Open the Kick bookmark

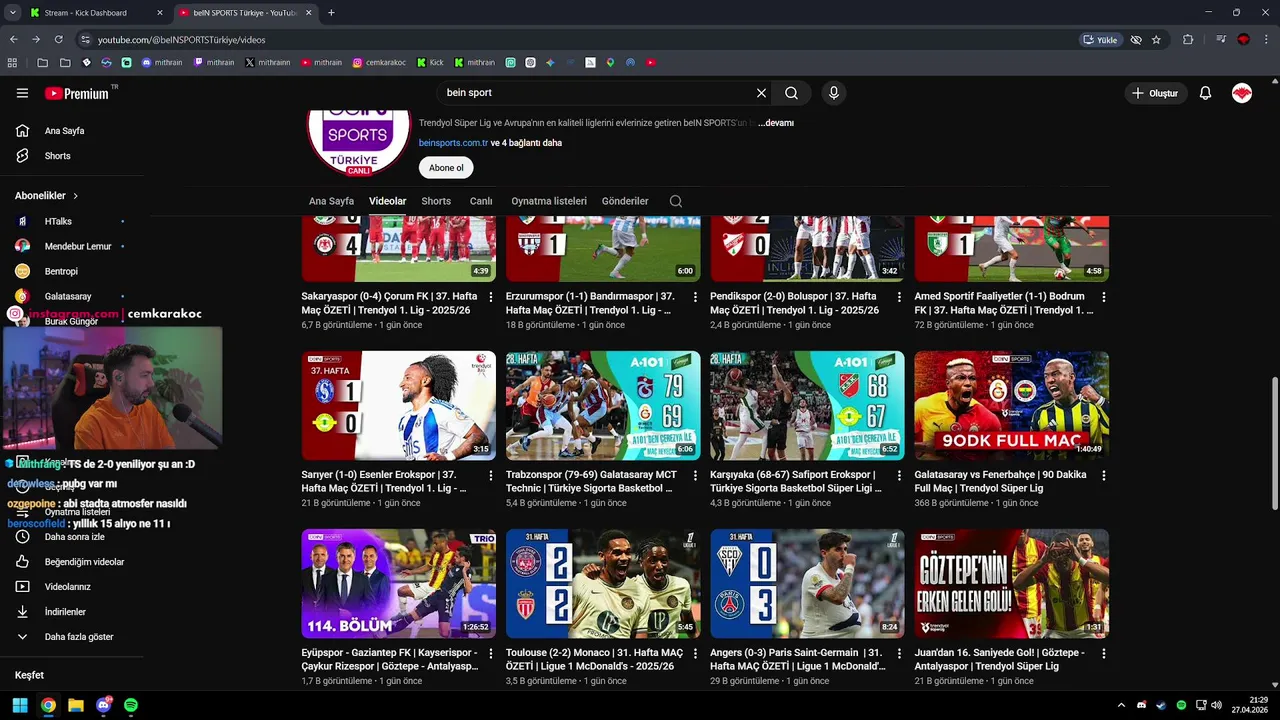[431, 62]
